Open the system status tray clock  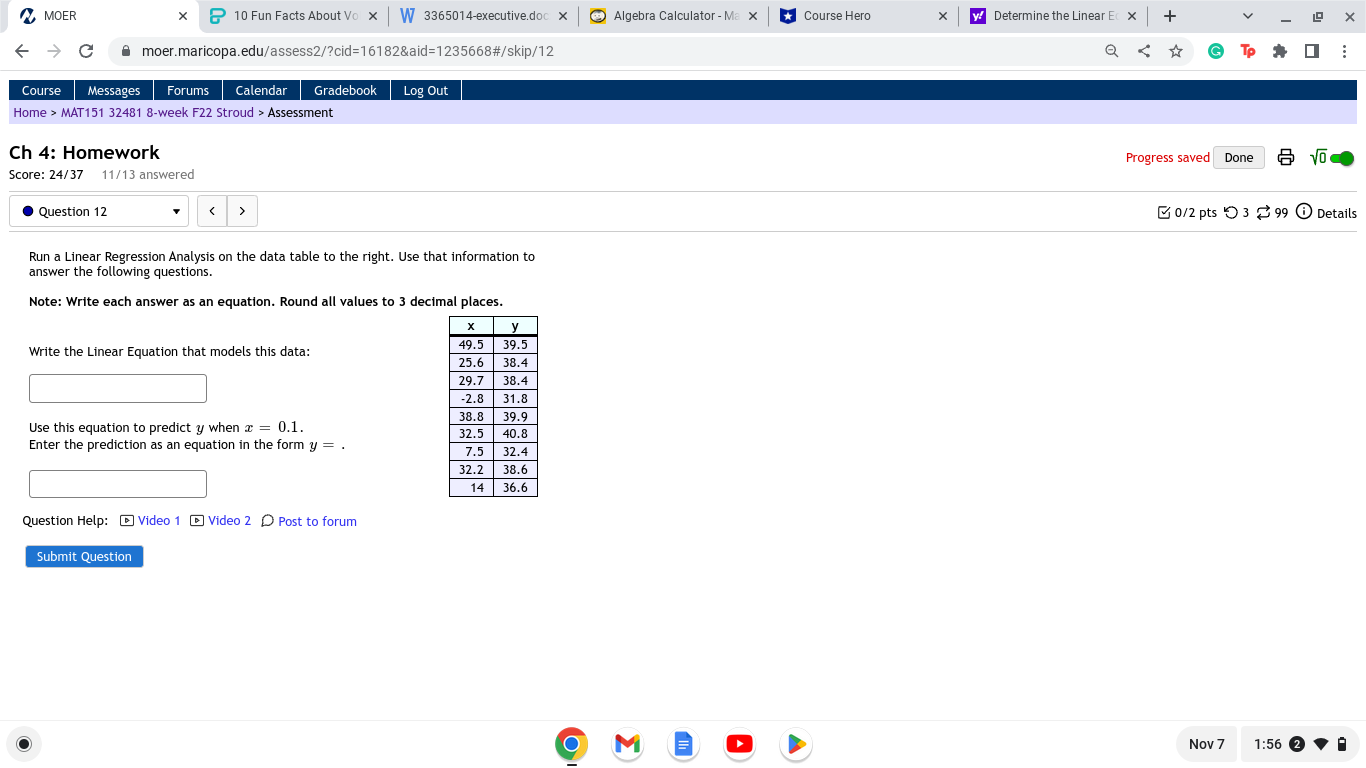[1299, 744]
